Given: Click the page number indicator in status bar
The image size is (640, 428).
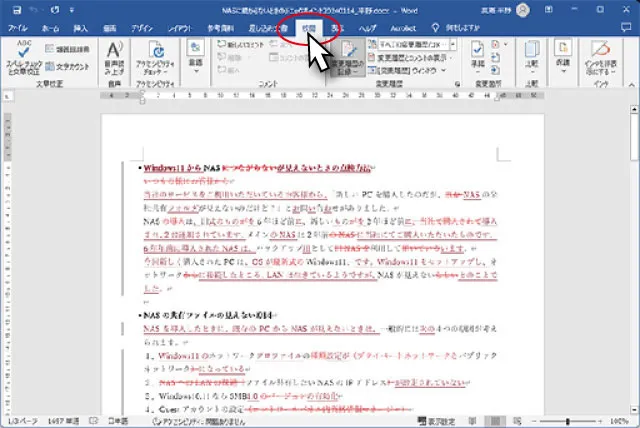Looking at the screenshot, I should (x=23, y=421).
